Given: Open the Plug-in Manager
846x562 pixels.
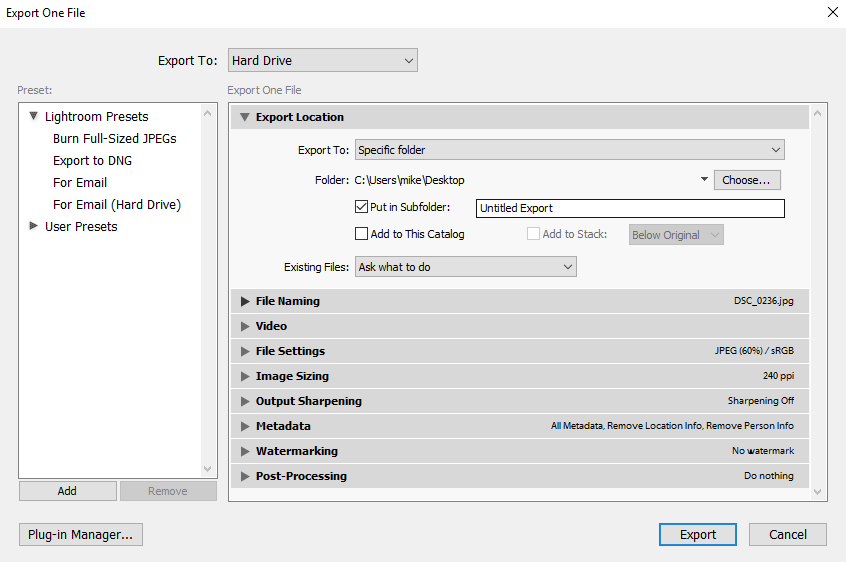Looking at the screenshot, I should 80,535.
